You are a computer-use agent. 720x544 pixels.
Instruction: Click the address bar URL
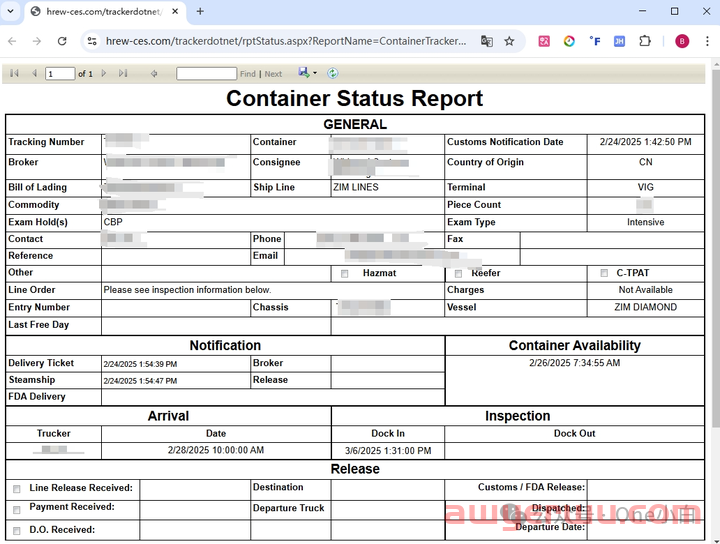pyautogui.click(x=286, y=41)
